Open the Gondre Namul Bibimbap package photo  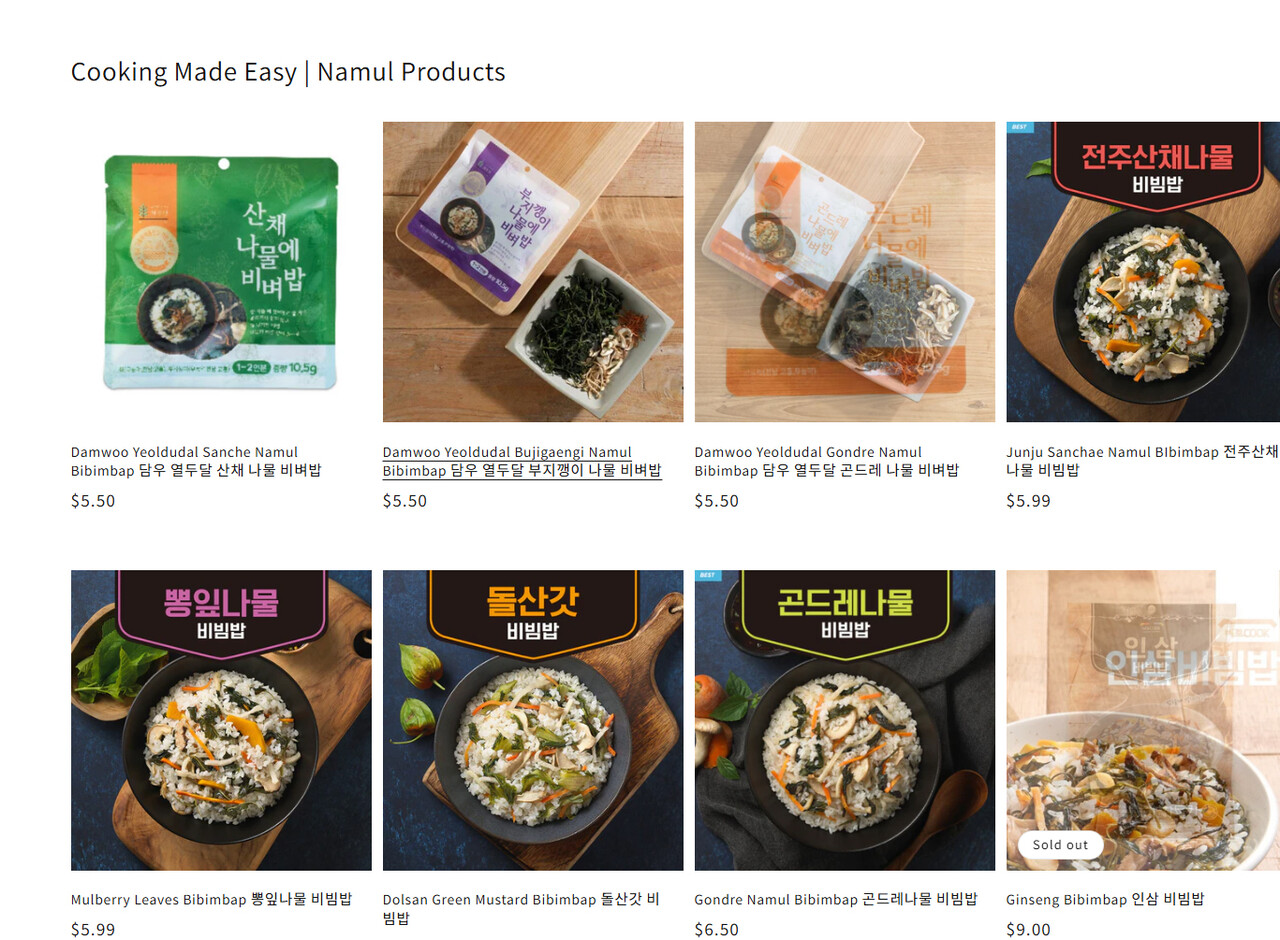click(x=845, y=272)
